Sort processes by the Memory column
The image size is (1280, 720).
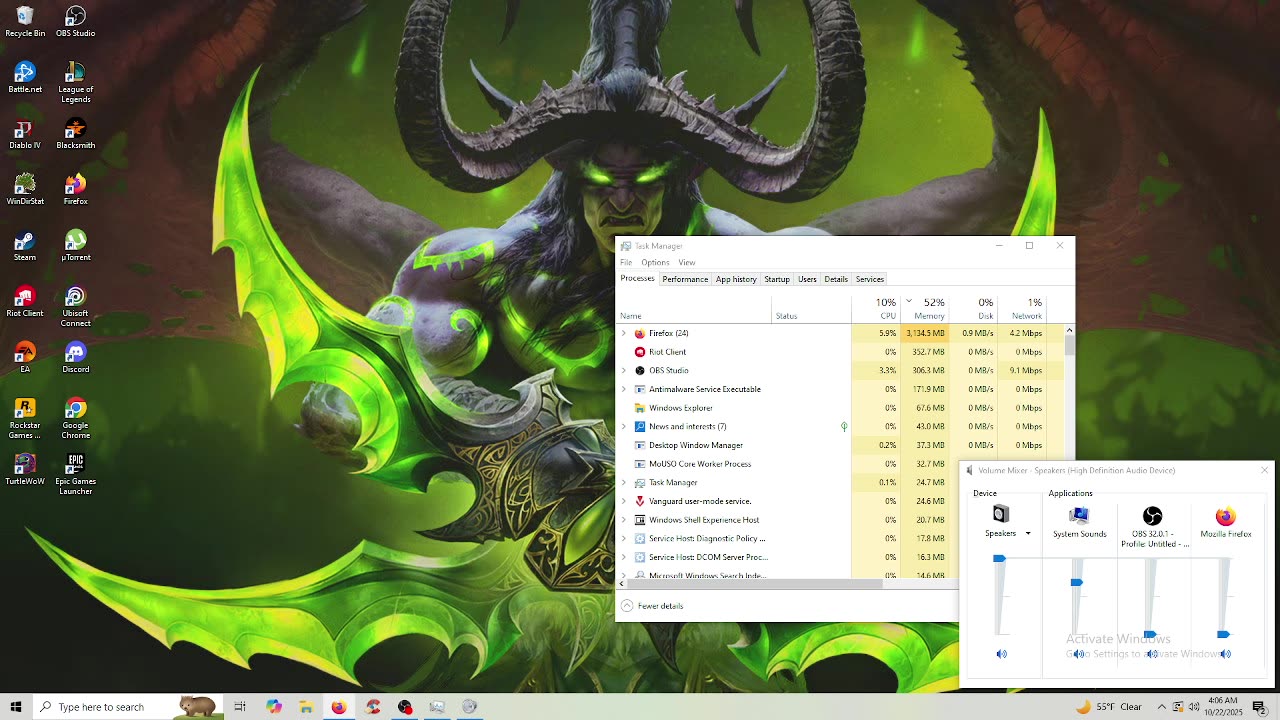(925, 309)
